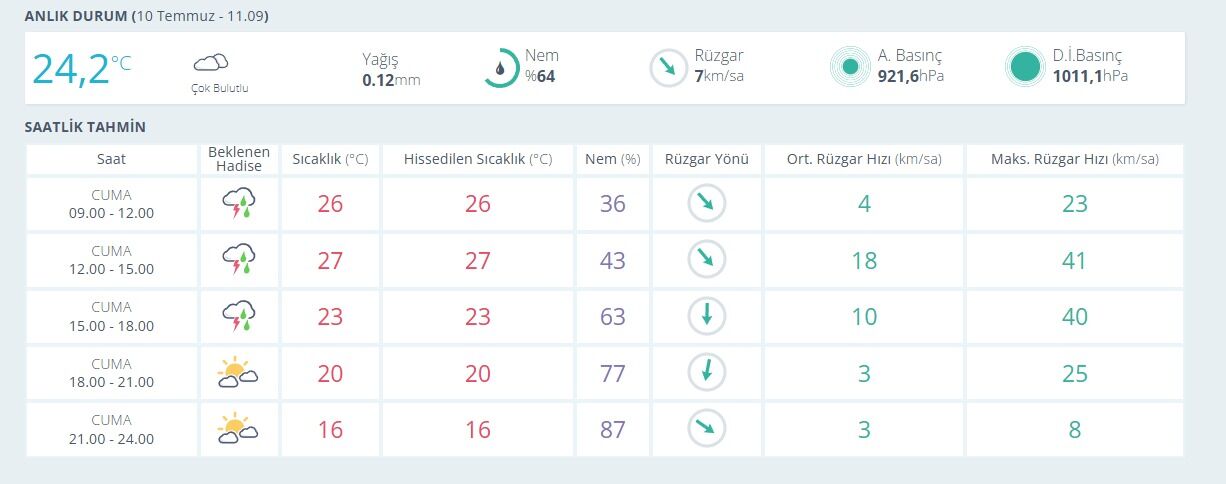The image size is (1226, 484).
Task: Click the Ort. Rüzgar Hızı column header
Action: [864, 159]
